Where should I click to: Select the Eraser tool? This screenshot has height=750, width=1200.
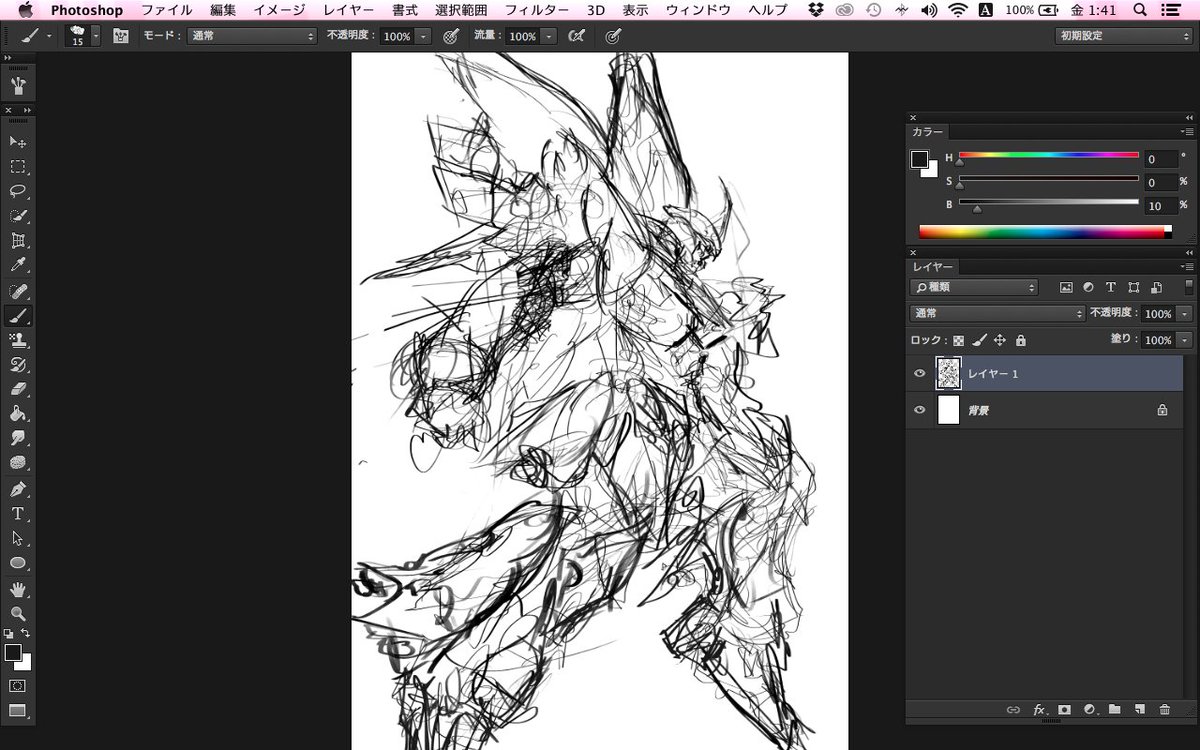[18, 389]
